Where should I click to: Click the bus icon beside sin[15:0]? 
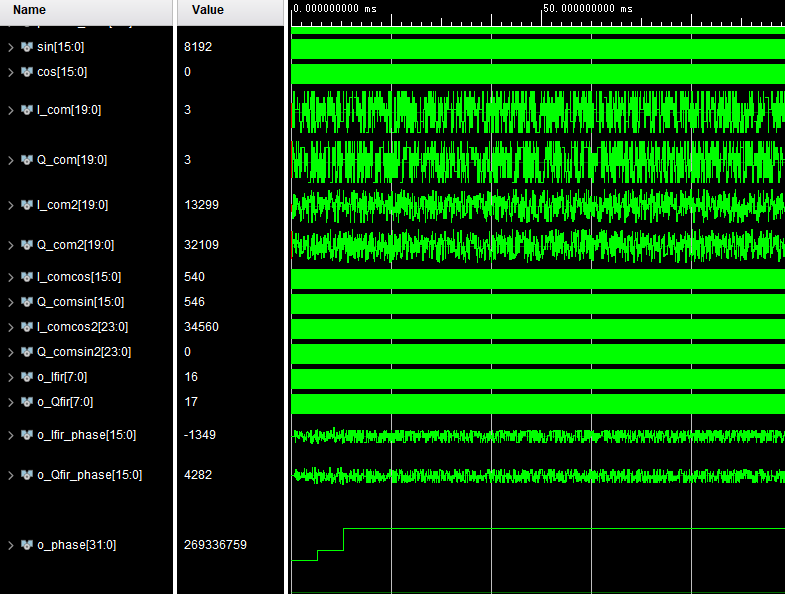pyautogui.click(x=27, y=47)
